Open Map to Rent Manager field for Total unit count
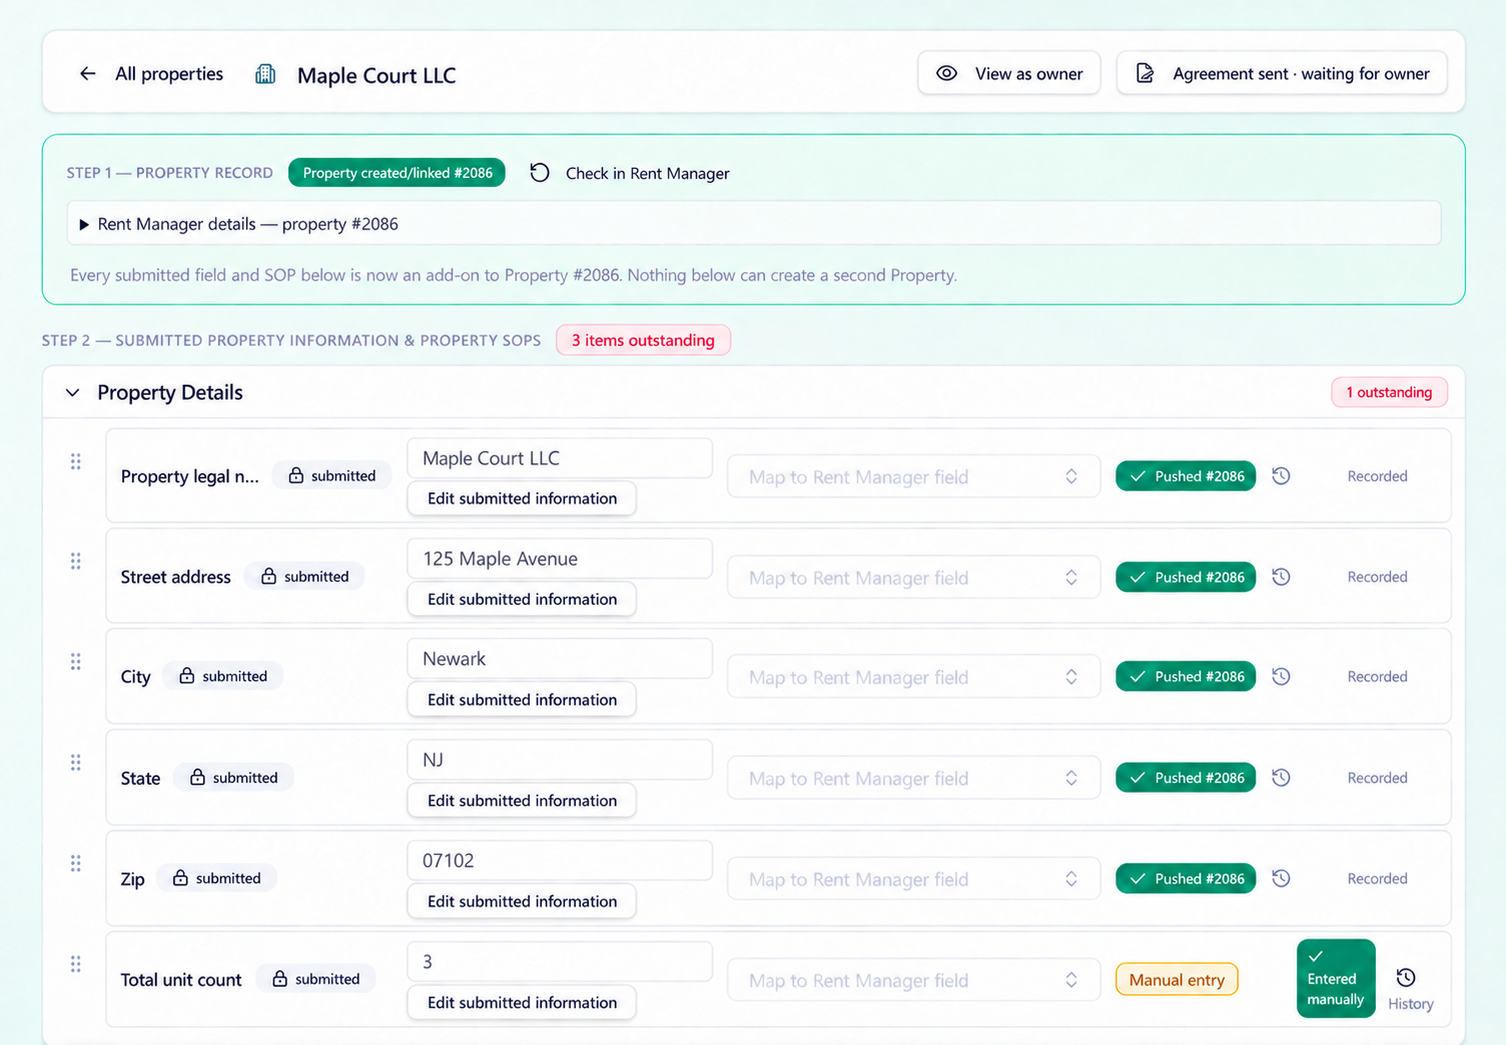The height and width of the screenshot is (1045, 1506). coord(914,981)
